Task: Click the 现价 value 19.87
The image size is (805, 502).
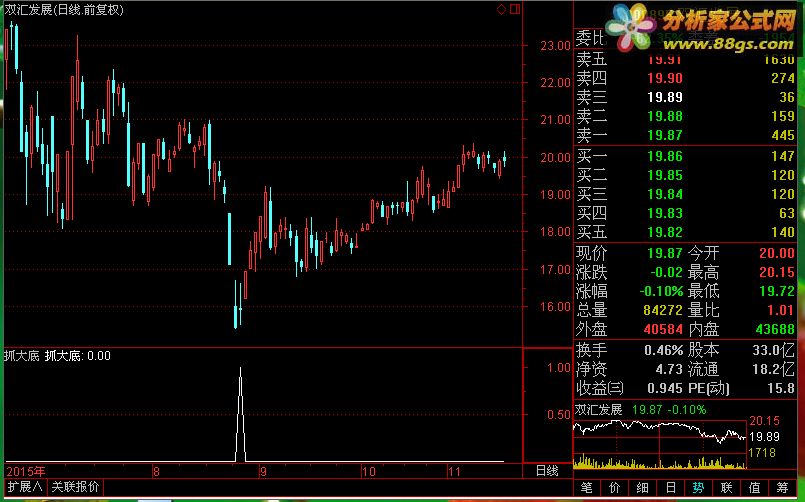Action: tap(665, 253)
